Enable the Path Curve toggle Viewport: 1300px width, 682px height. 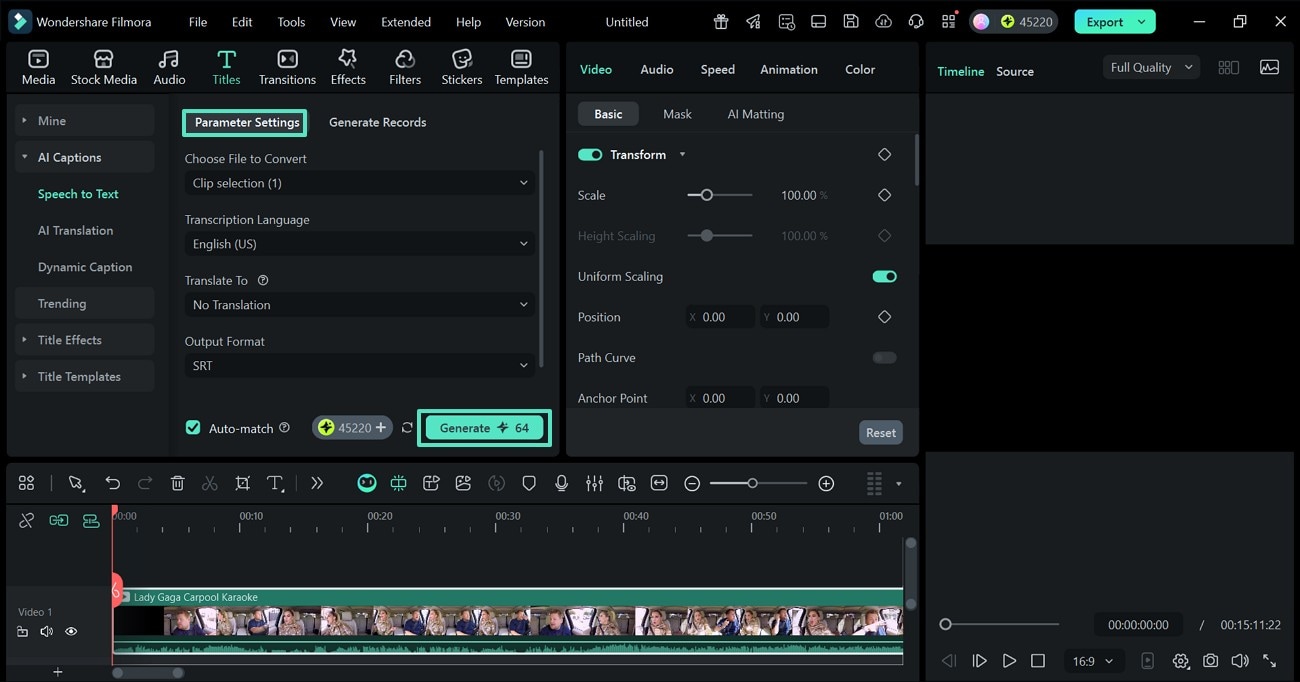point(884,357)
